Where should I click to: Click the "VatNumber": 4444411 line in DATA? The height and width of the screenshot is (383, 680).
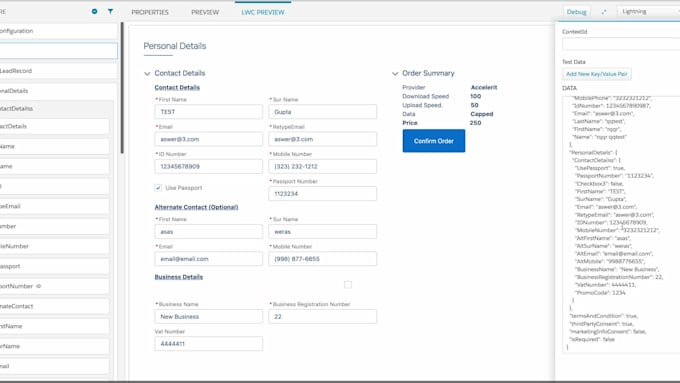pyautogui.click(x=605, y=285)
